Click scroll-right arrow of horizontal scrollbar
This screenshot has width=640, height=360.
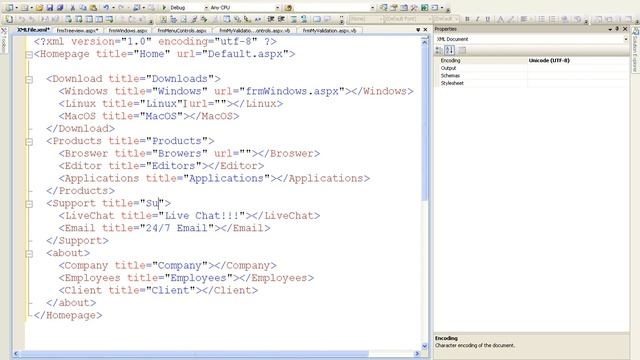(x=417, y=353)
